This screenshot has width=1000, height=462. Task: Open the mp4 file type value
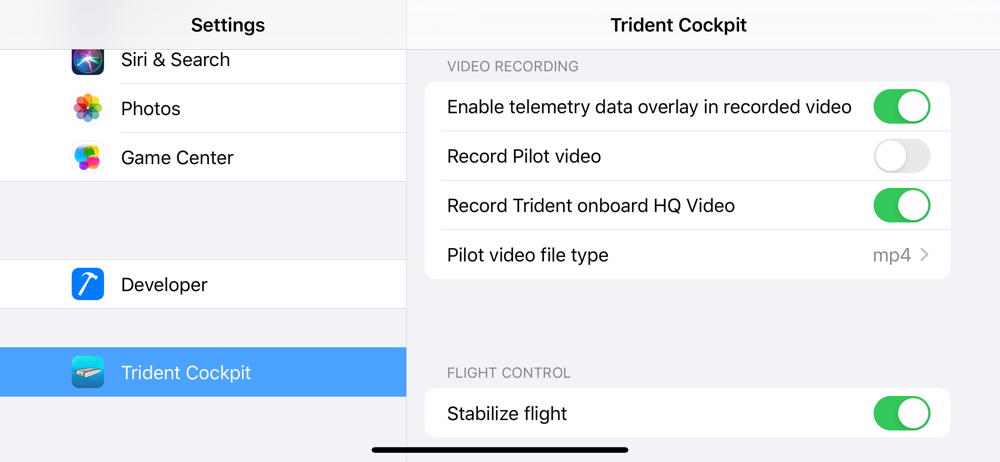892,256
